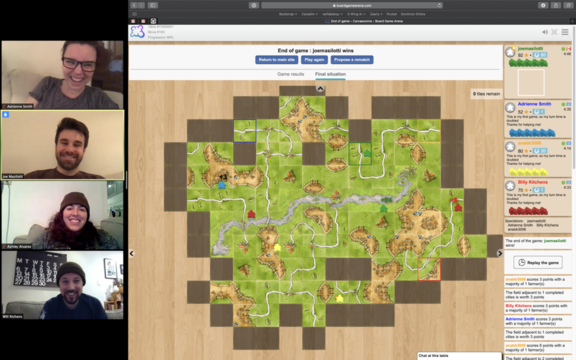Open the hamburger menu icon

click(565, 32)
